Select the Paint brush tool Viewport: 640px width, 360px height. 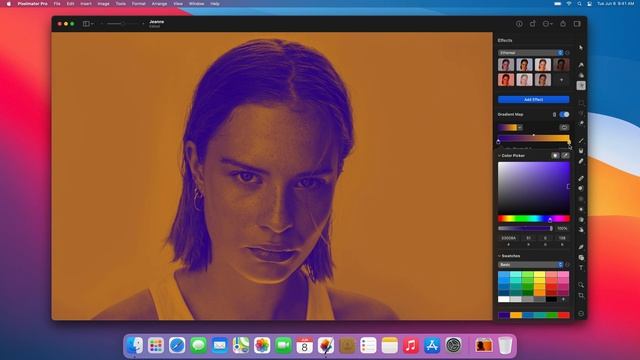click(x=581, y=140)
